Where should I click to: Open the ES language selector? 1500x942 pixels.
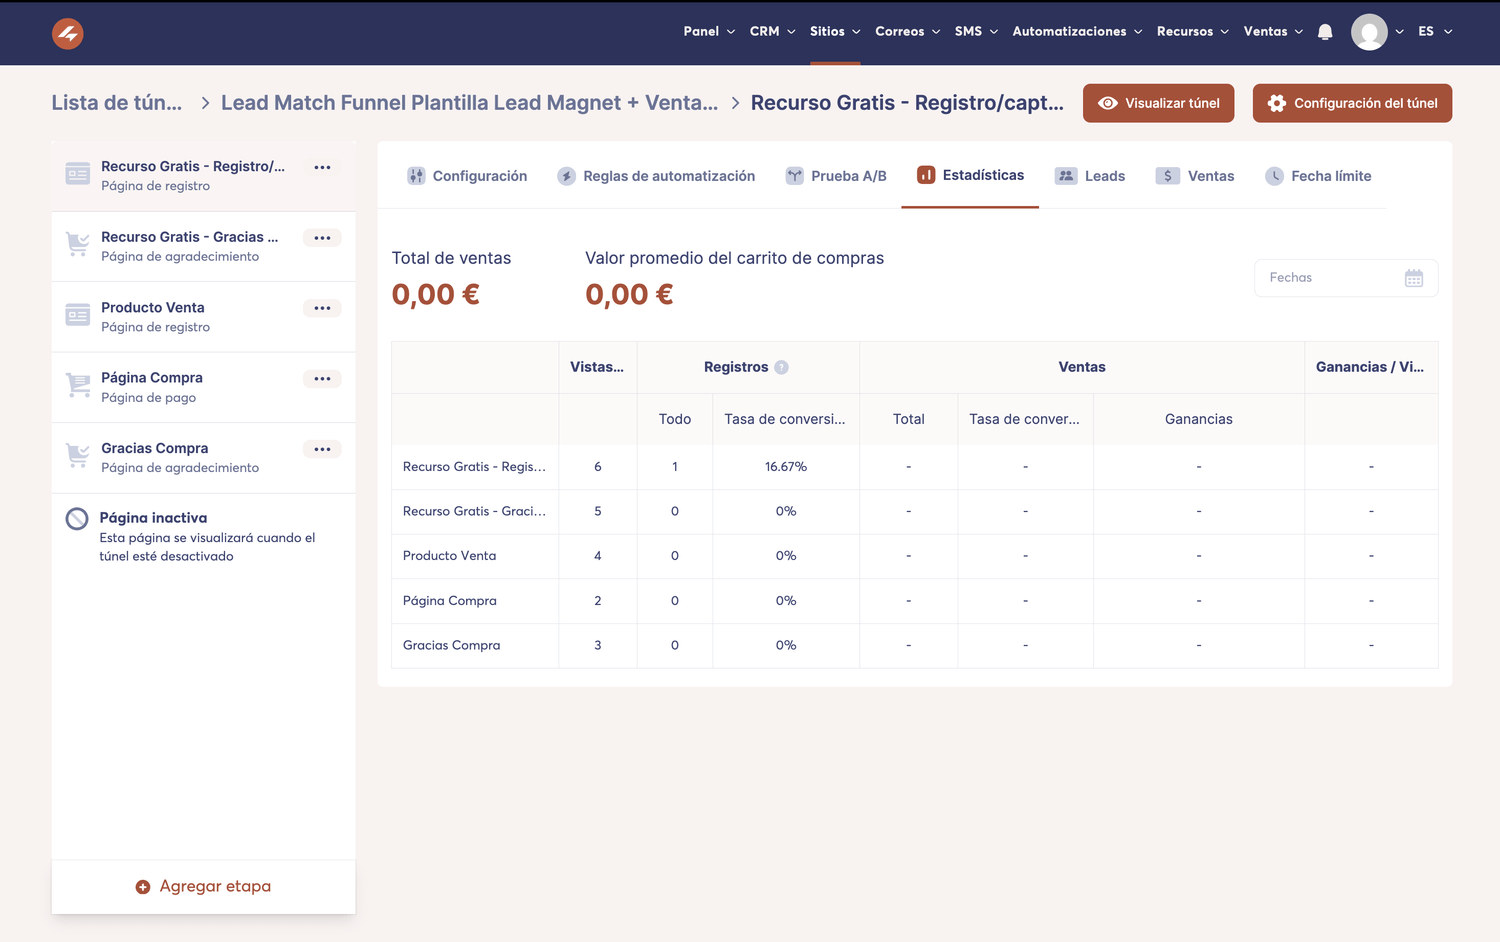pos(1435,32)
